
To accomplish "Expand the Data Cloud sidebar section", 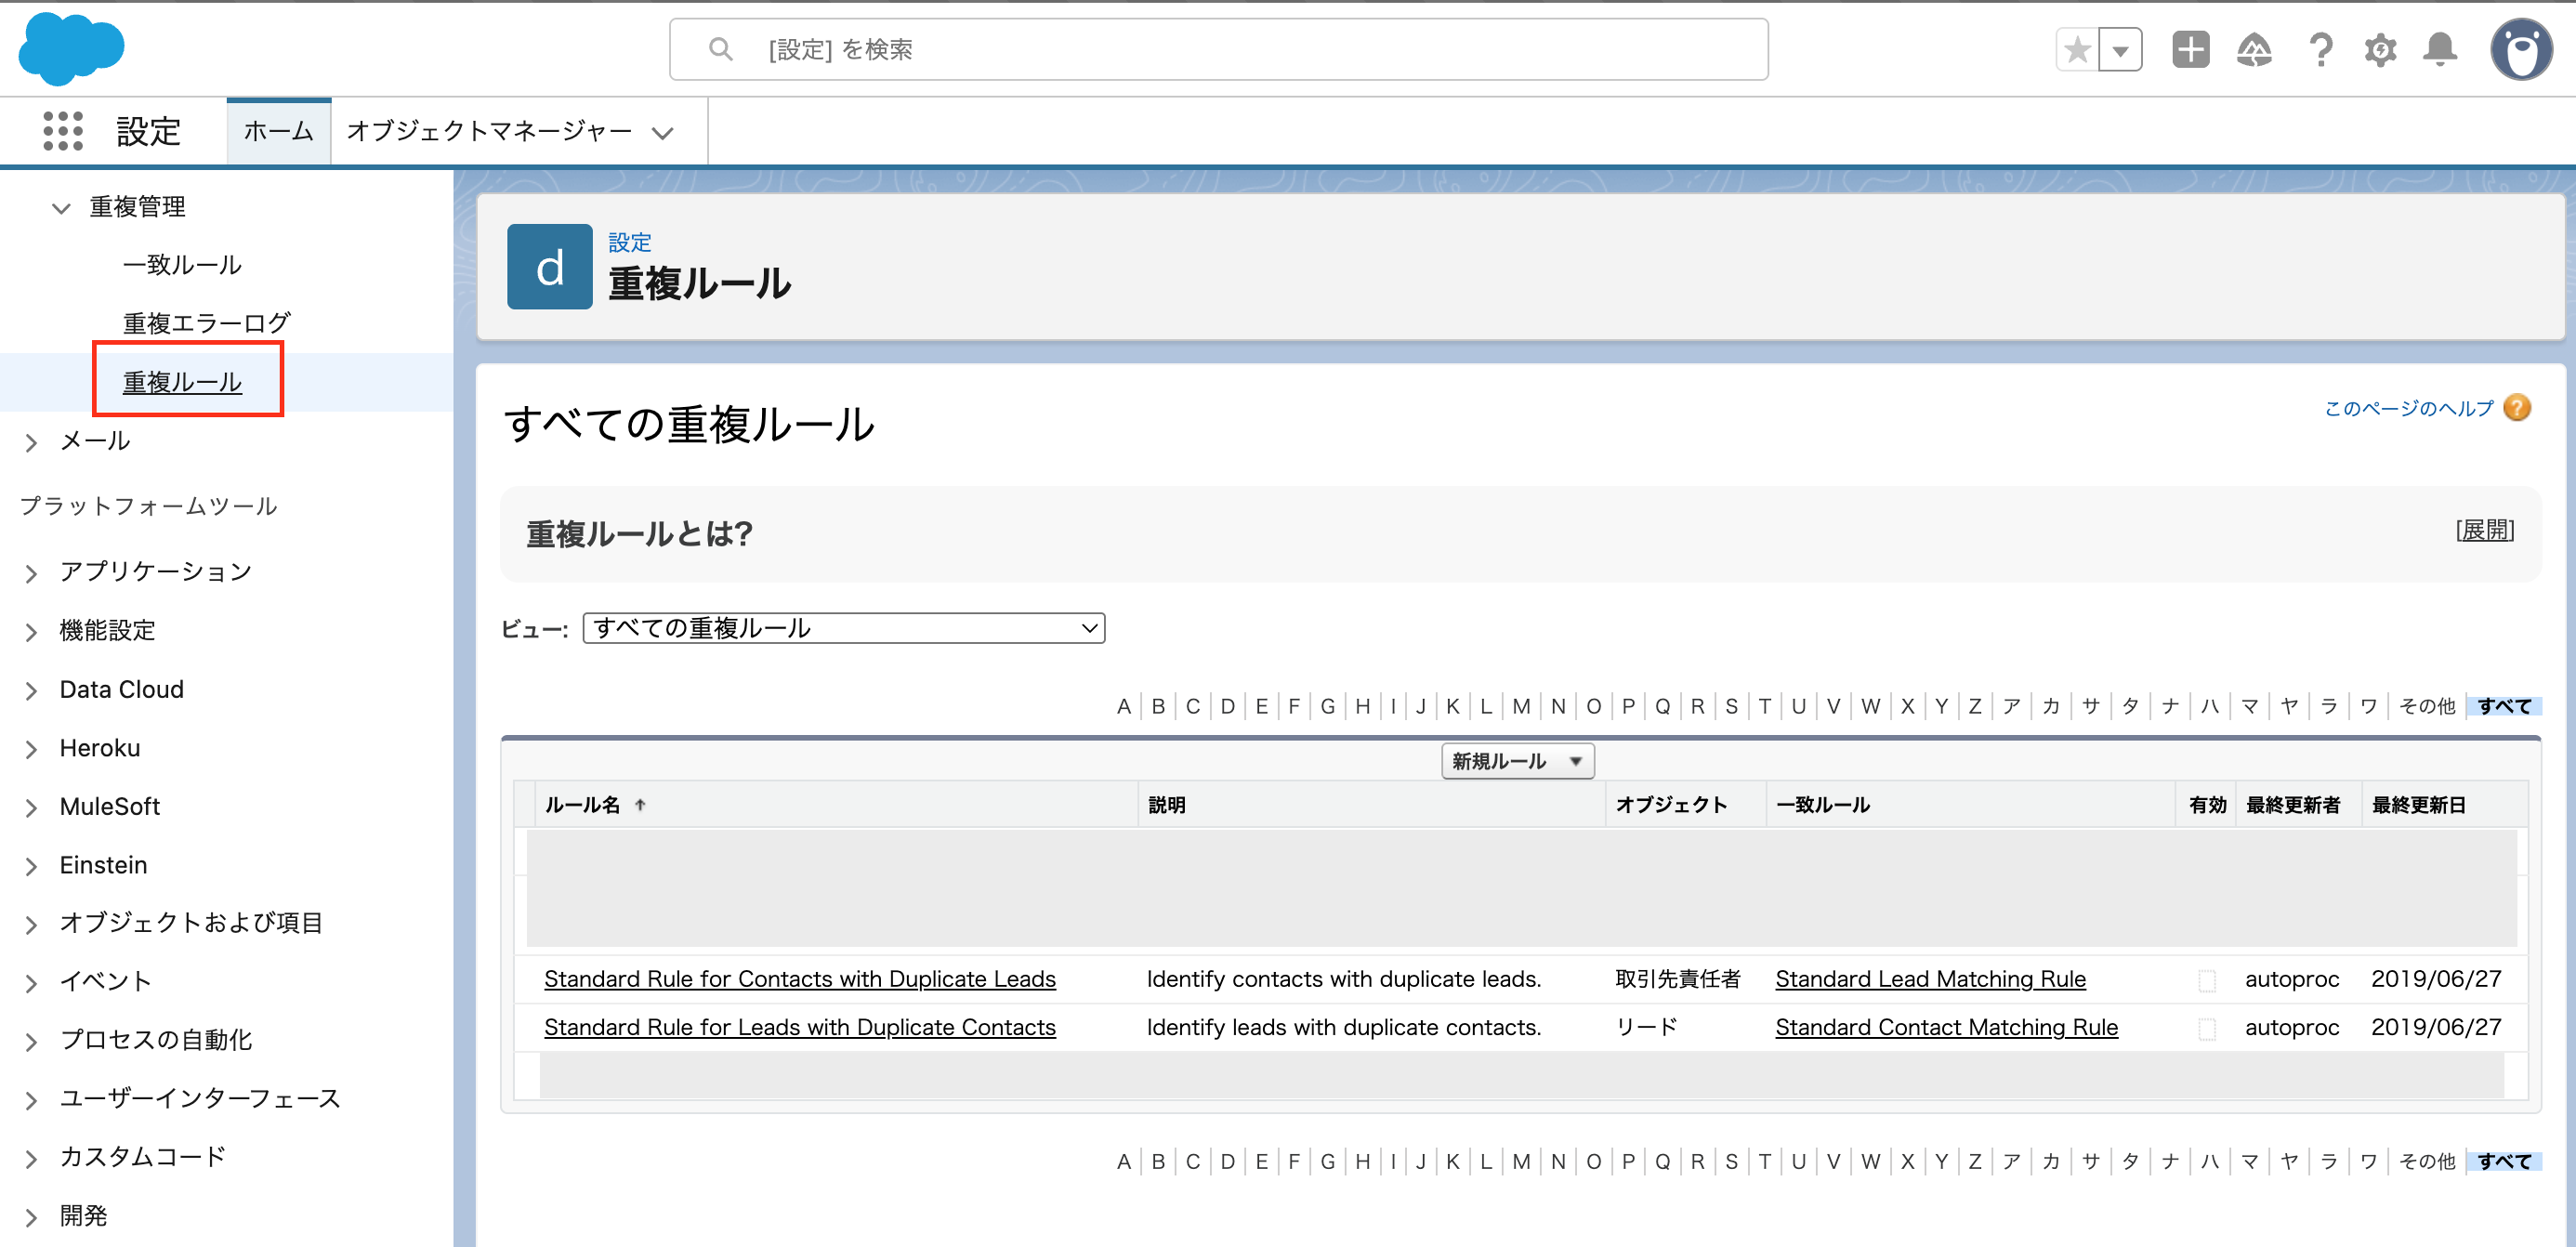I will coord(31,691).
